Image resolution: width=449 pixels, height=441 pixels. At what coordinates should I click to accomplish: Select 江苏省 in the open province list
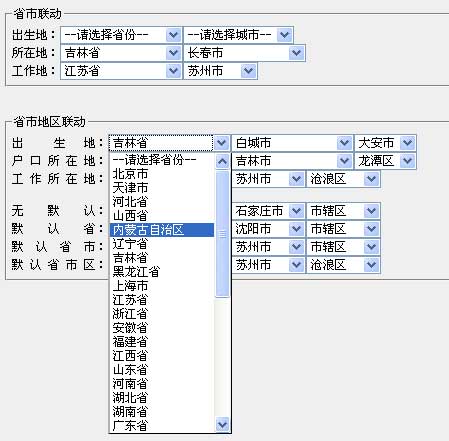pyautogui.click(x=162, y=300)
